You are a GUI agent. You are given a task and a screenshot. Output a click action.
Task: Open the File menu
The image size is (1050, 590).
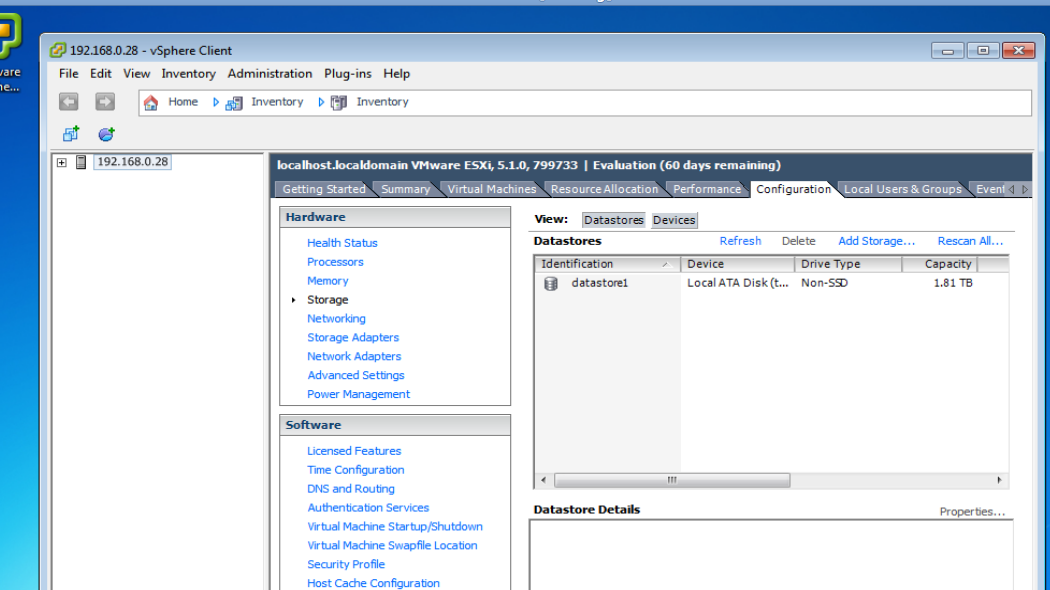(68, 74)
